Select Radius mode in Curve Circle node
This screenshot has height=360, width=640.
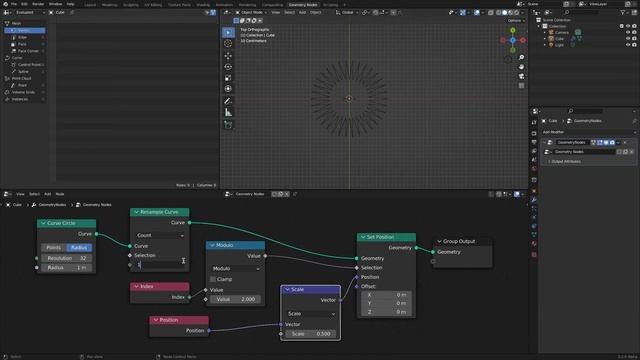(79, 248)
